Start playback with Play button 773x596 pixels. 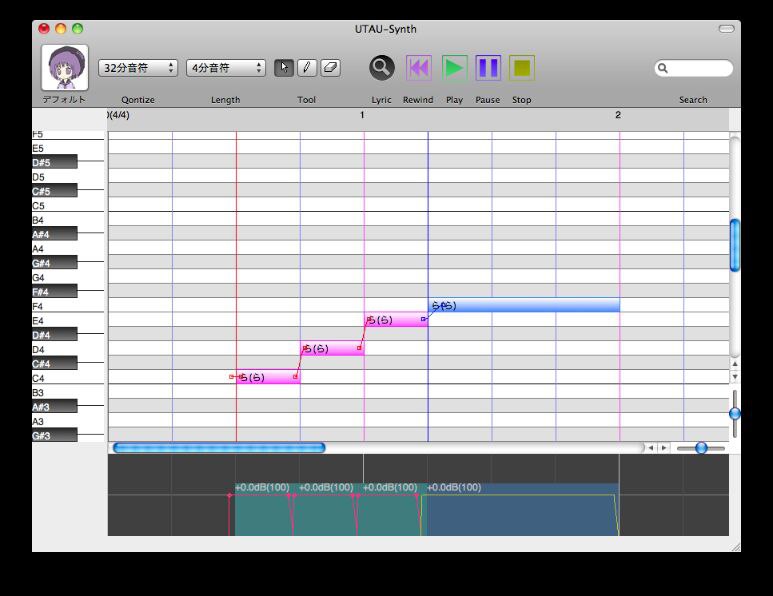pos(454,68)
